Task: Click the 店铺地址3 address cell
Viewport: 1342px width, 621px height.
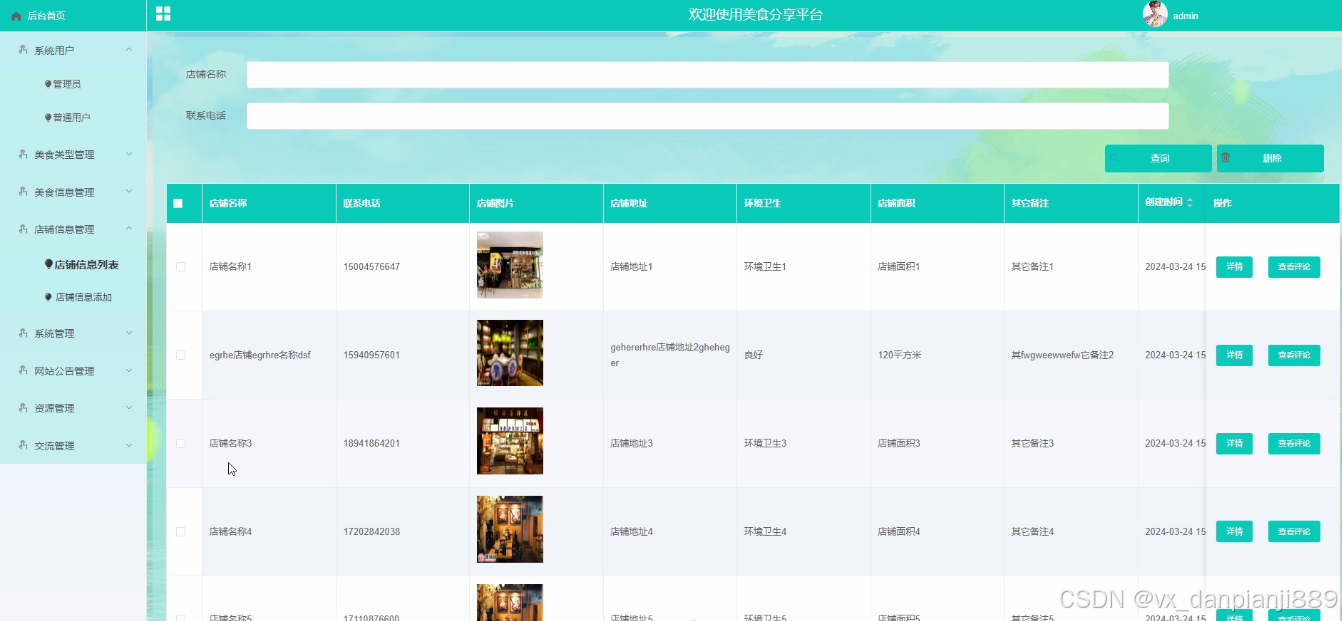Action: pos(631,443)
